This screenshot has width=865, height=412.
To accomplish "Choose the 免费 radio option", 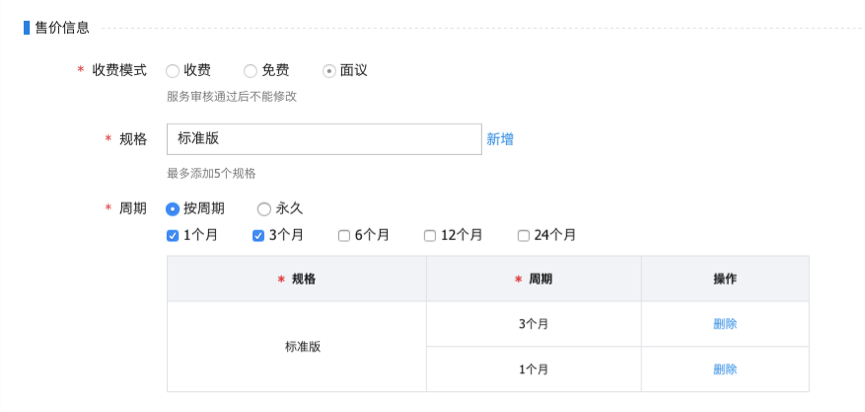I will [251, 71].
